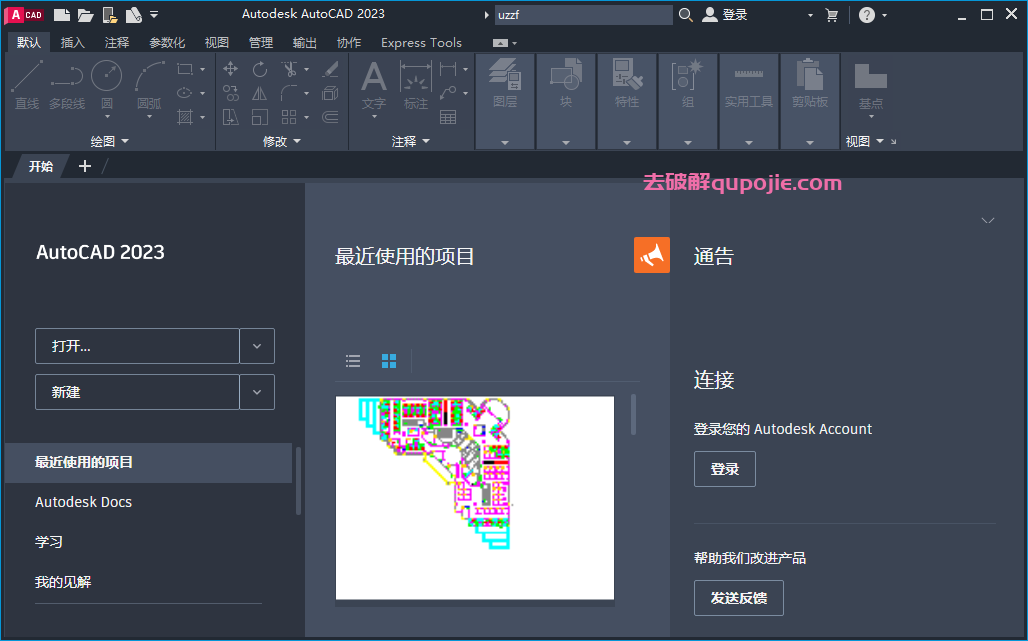Open the shopping cart icon
This screenshot has height=641, width=1028.
(831, 14)
